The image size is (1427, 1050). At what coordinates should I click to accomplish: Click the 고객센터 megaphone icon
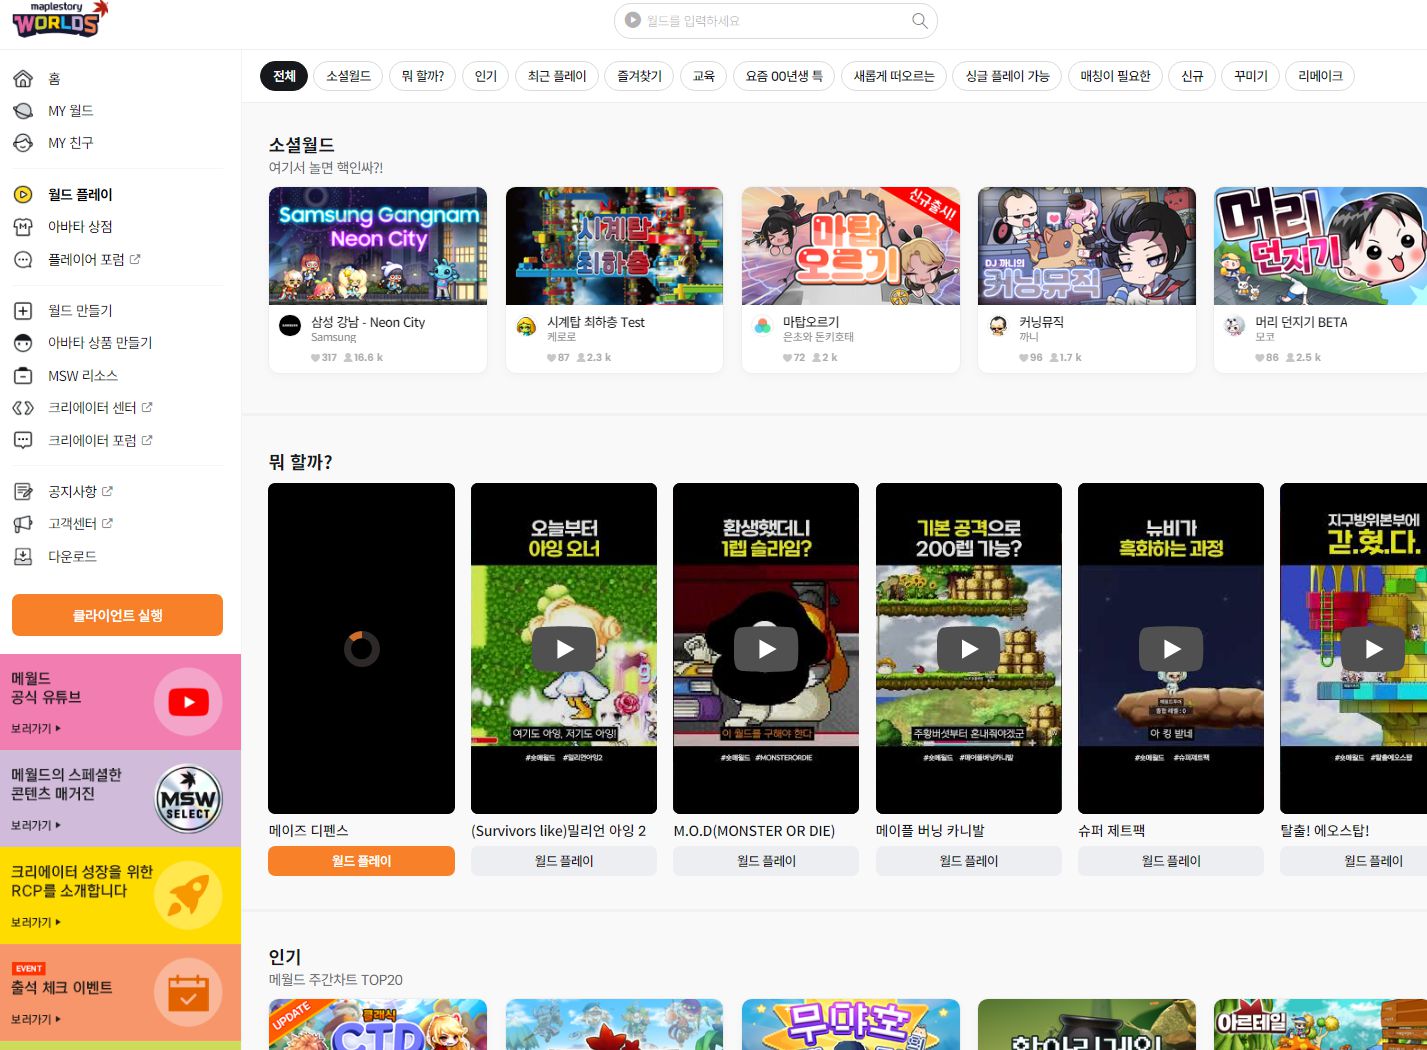pyautogui.click(x=23, y=524)
